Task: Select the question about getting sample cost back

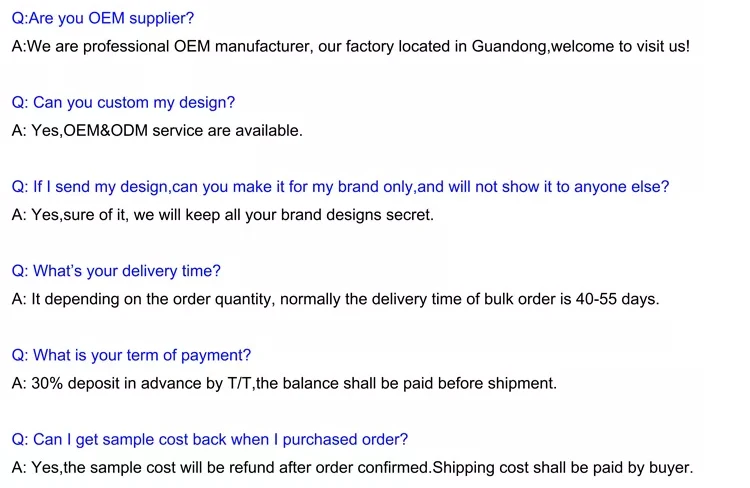Action: click(x=209, y=439)
